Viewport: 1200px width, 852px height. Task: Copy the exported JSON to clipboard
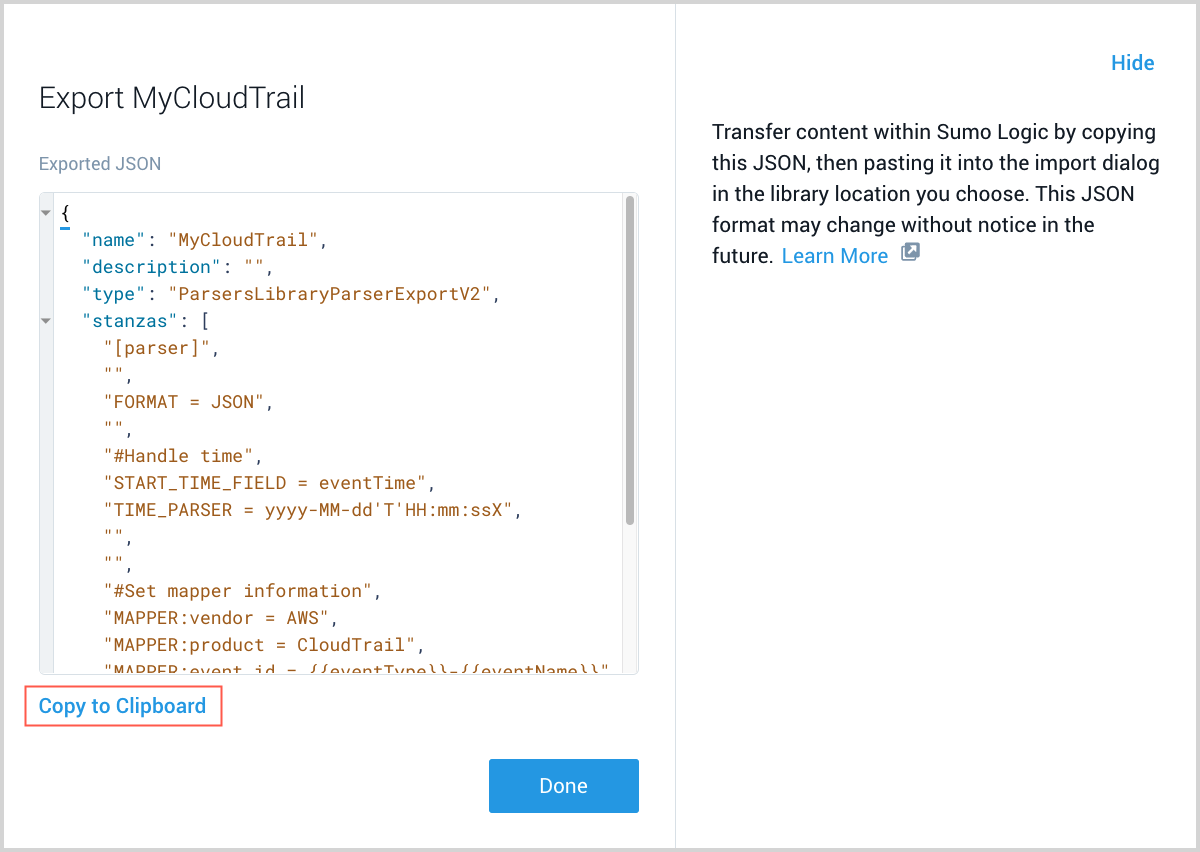tap(122, 706)
